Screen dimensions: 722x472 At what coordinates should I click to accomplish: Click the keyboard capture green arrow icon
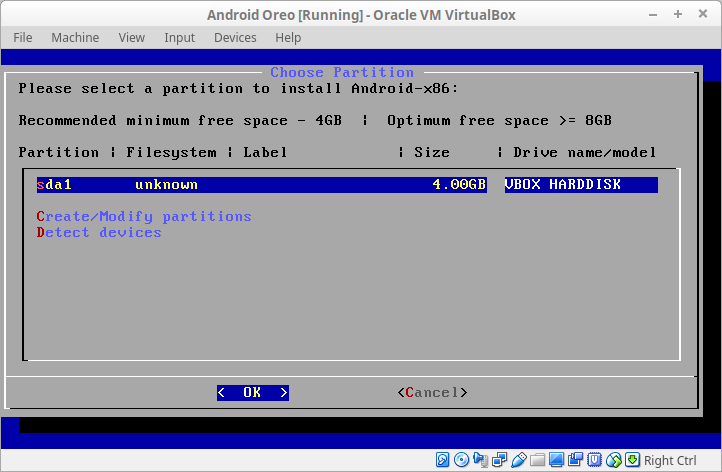[633, 460]
